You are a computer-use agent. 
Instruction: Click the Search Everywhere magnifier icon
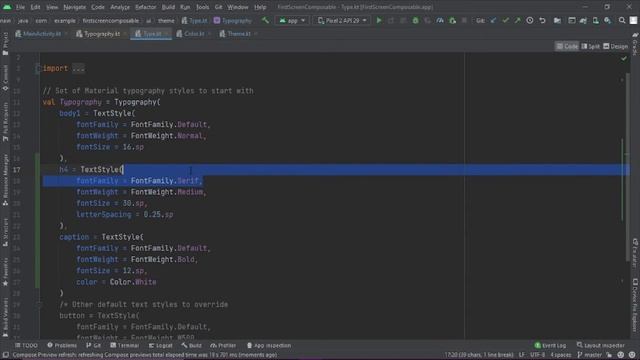[622, 20]
